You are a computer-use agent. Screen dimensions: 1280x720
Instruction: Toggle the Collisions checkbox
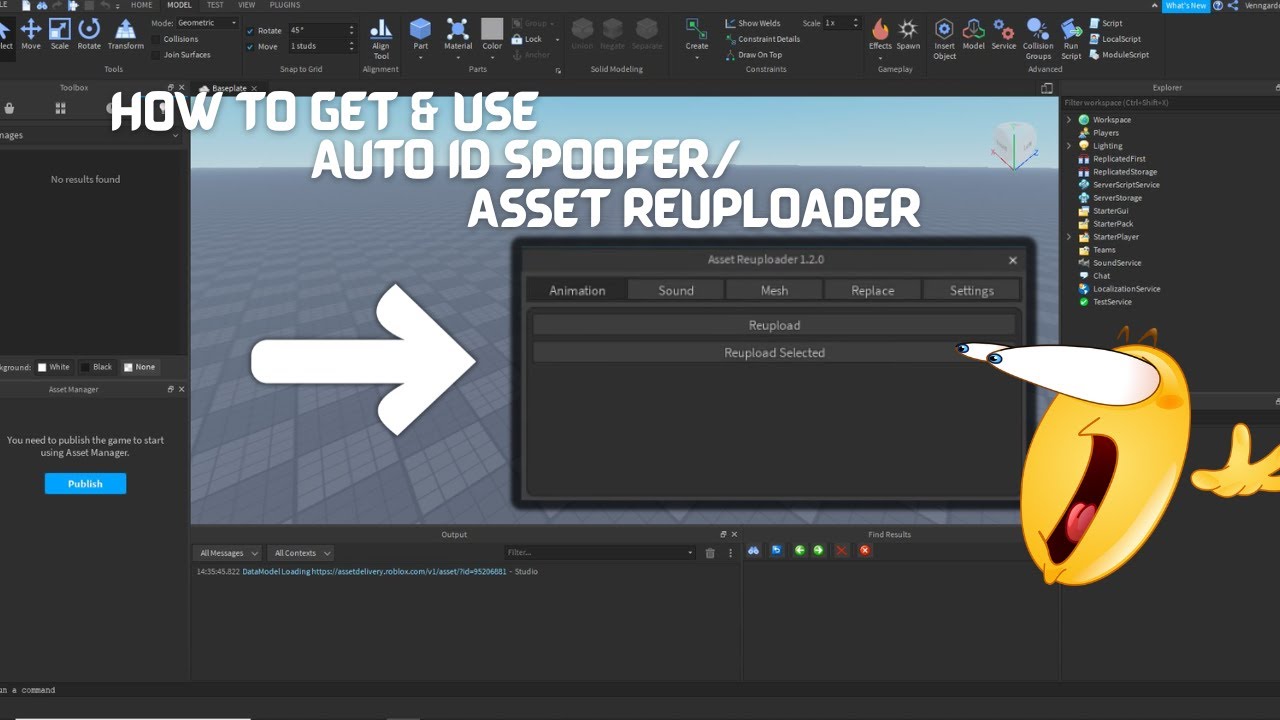[x=155, y=39]
